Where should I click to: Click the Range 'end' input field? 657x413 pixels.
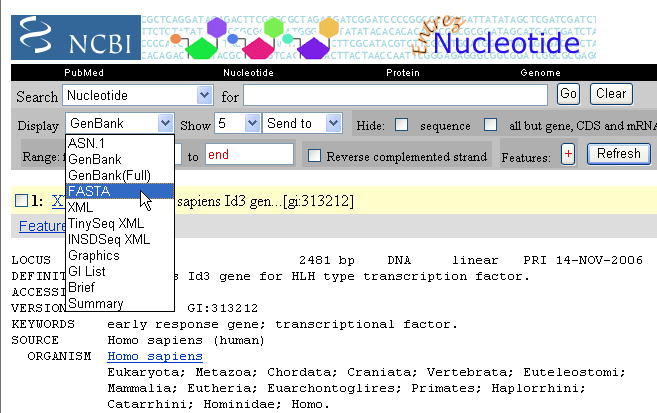pyautogui.click(x=249, y=154)
